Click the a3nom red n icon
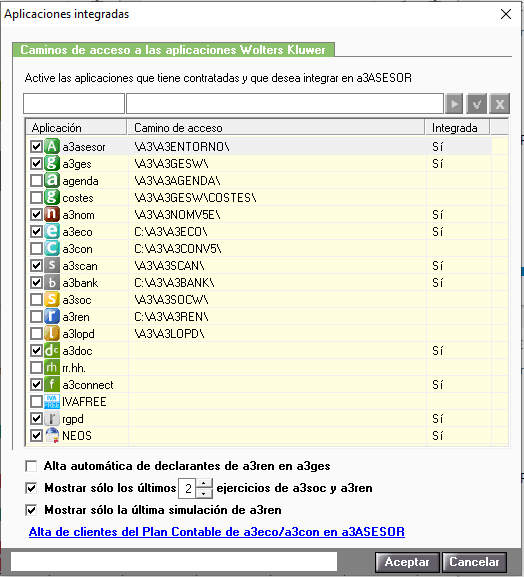This screenshot has height=577, width=524. pos(52,214)
